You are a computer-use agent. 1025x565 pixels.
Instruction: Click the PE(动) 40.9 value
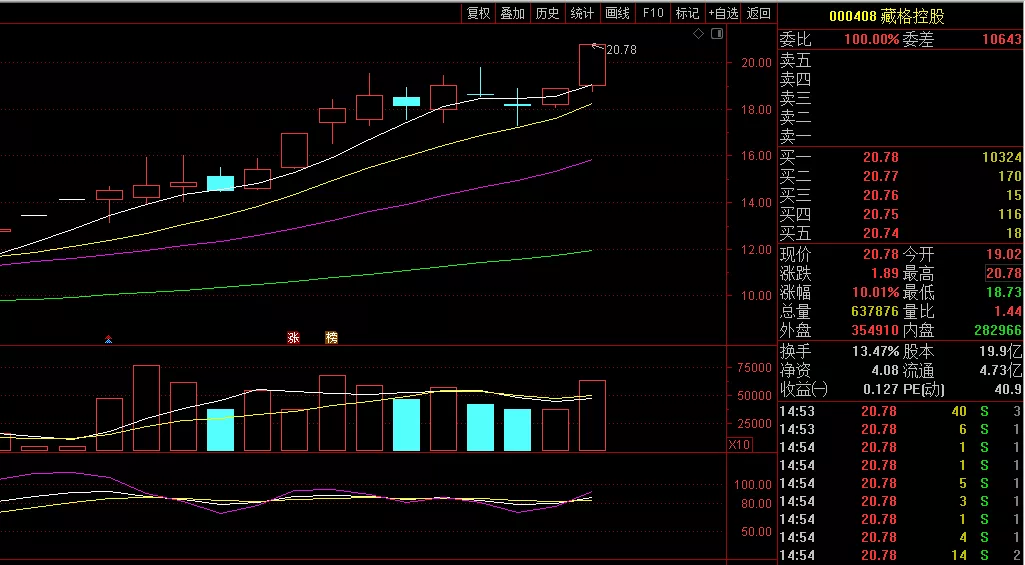(x=1009, y=390)
